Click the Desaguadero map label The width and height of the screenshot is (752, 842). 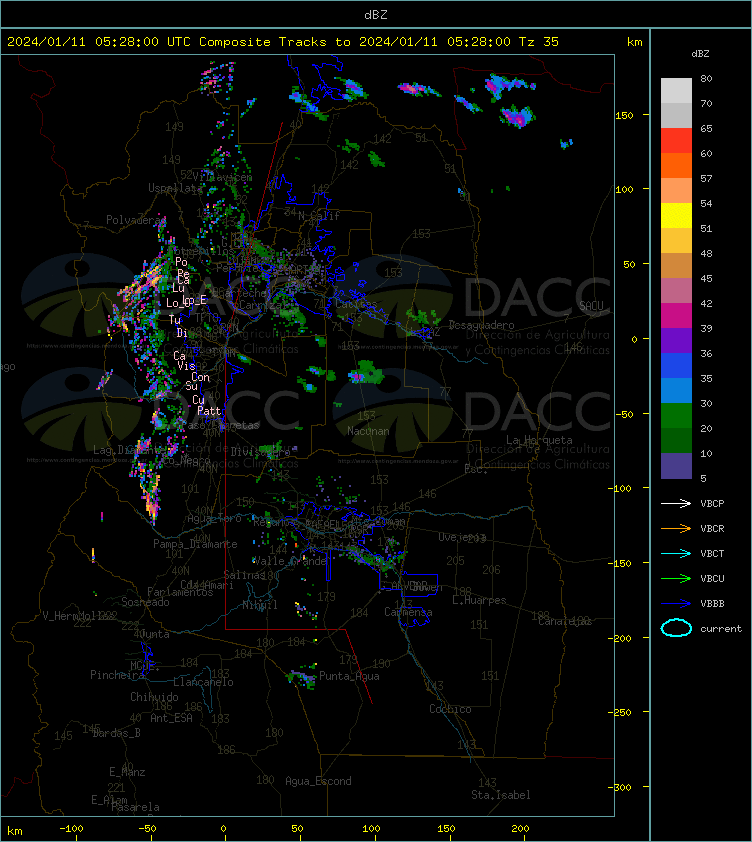[x=481, y=325]
